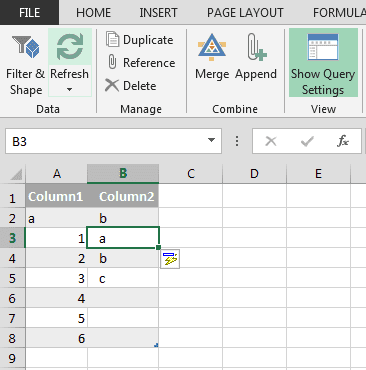Select cell A2 containing 'a'

(x=56, y=218)
